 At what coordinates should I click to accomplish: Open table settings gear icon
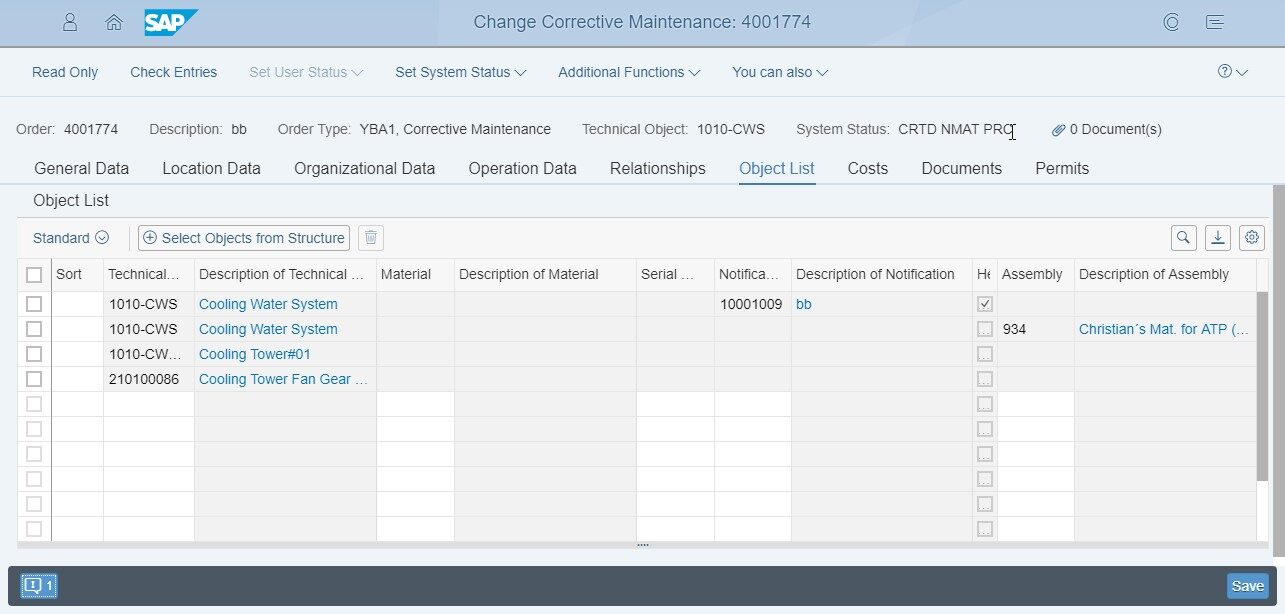click(1252, 238)
